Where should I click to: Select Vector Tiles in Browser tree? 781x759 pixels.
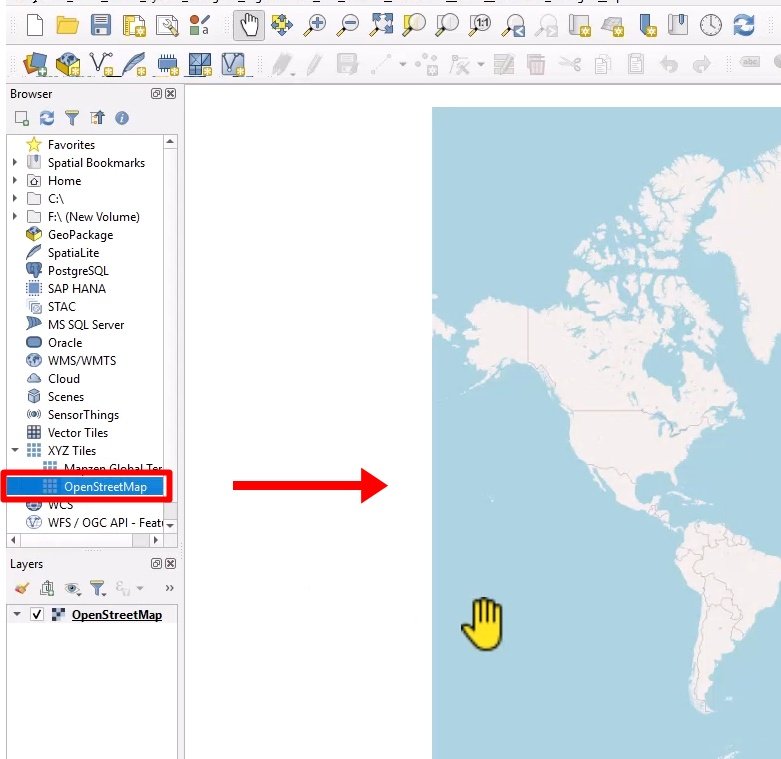click(78, 433)
